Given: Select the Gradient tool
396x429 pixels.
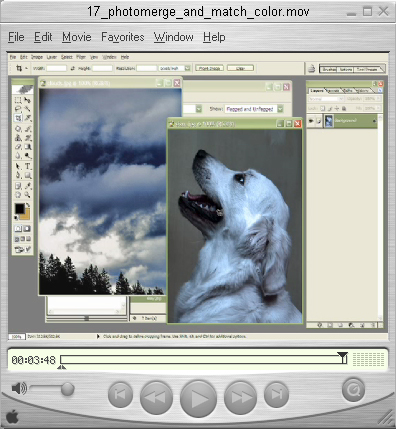Looking at the screenshot, I should coord(28,147).
